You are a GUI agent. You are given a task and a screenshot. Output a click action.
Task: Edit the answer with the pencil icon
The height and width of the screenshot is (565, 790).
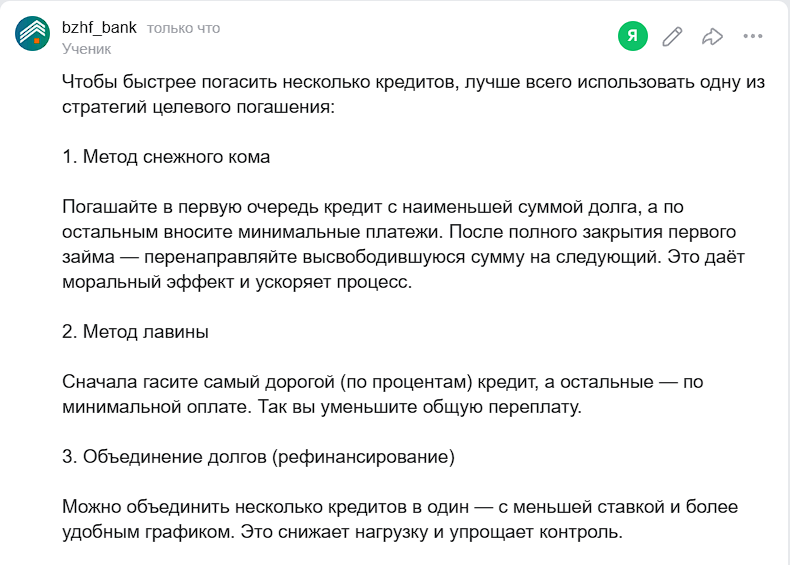pyautogui.click(x=673, y=37)
